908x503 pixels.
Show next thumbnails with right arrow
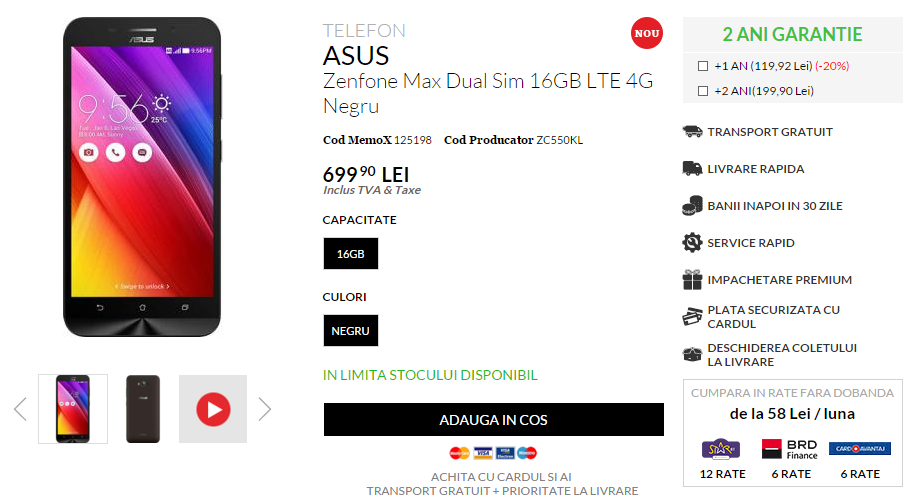tap(265, 409)
